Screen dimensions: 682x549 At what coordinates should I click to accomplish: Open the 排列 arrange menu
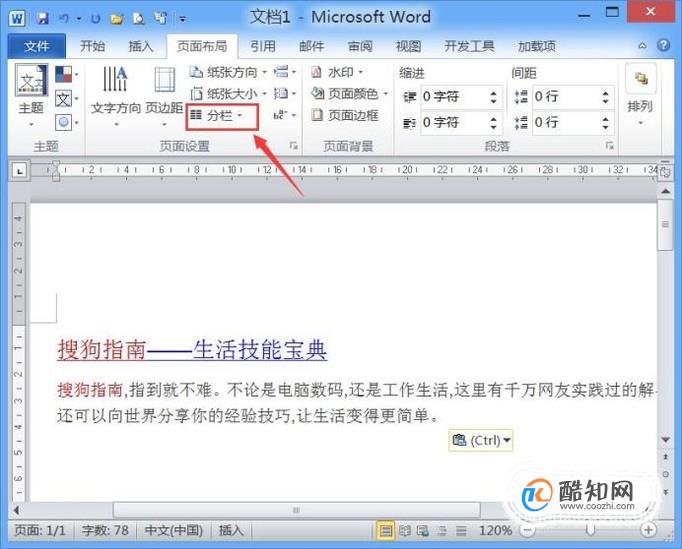click(640, 96)
